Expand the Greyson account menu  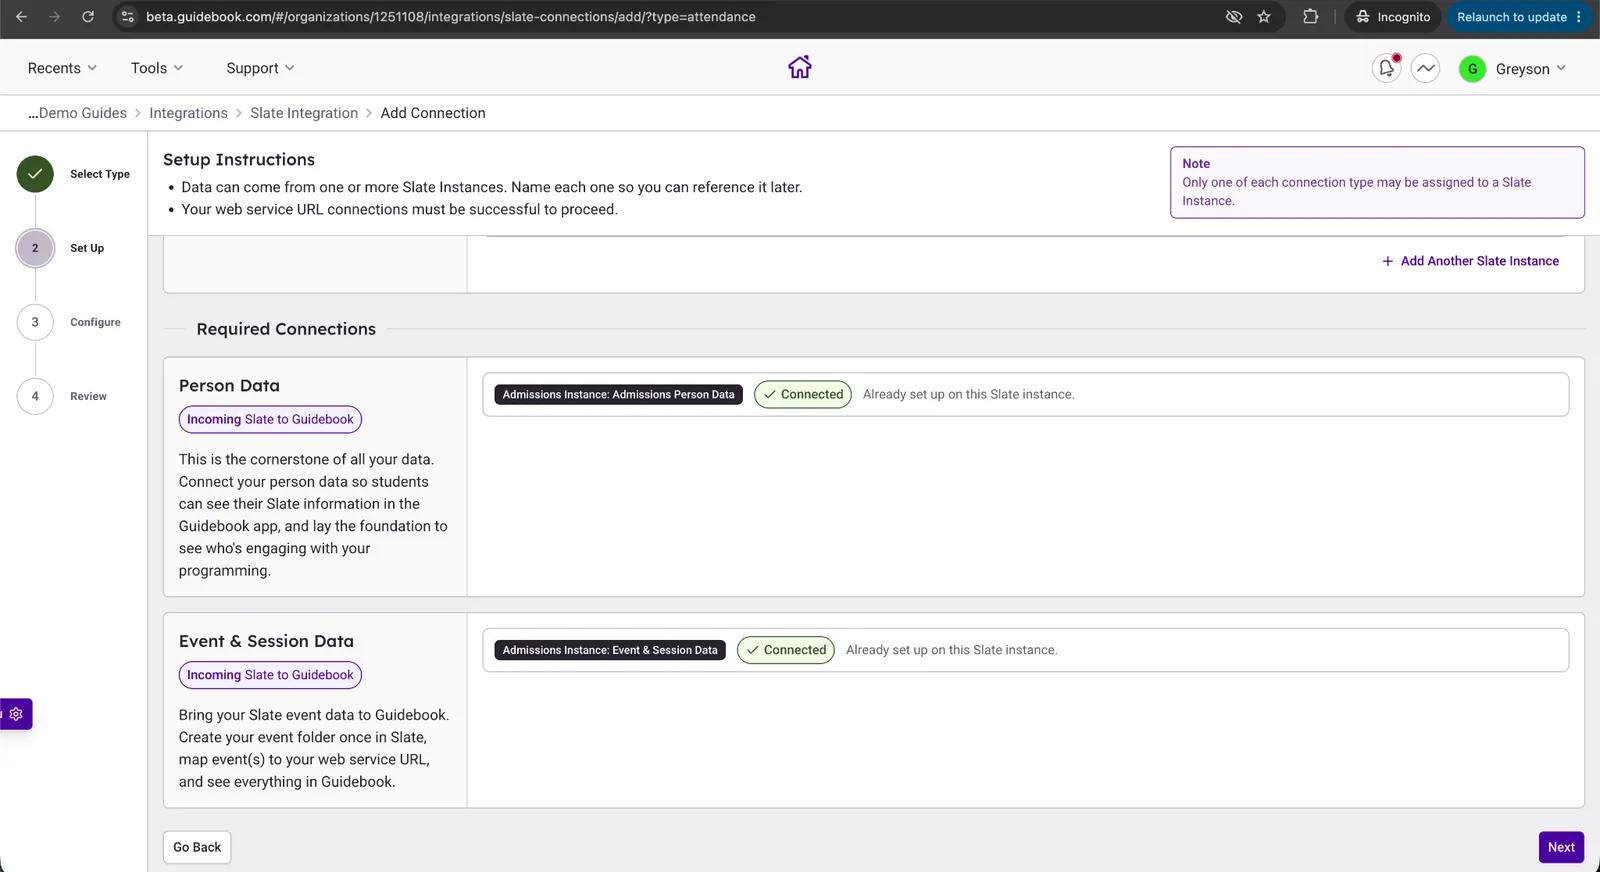pyautogui.click(x=1530, y=69)
